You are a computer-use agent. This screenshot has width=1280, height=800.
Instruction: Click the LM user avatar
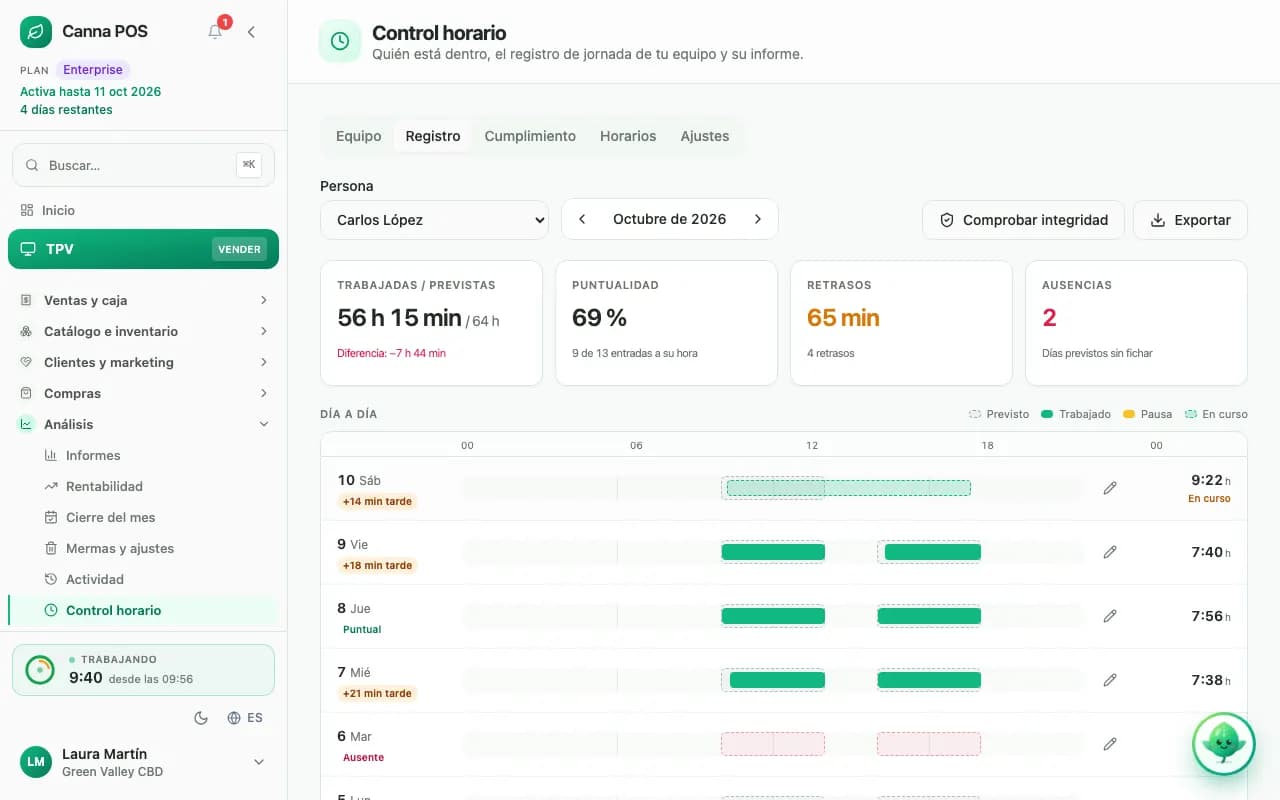(36, 762)
